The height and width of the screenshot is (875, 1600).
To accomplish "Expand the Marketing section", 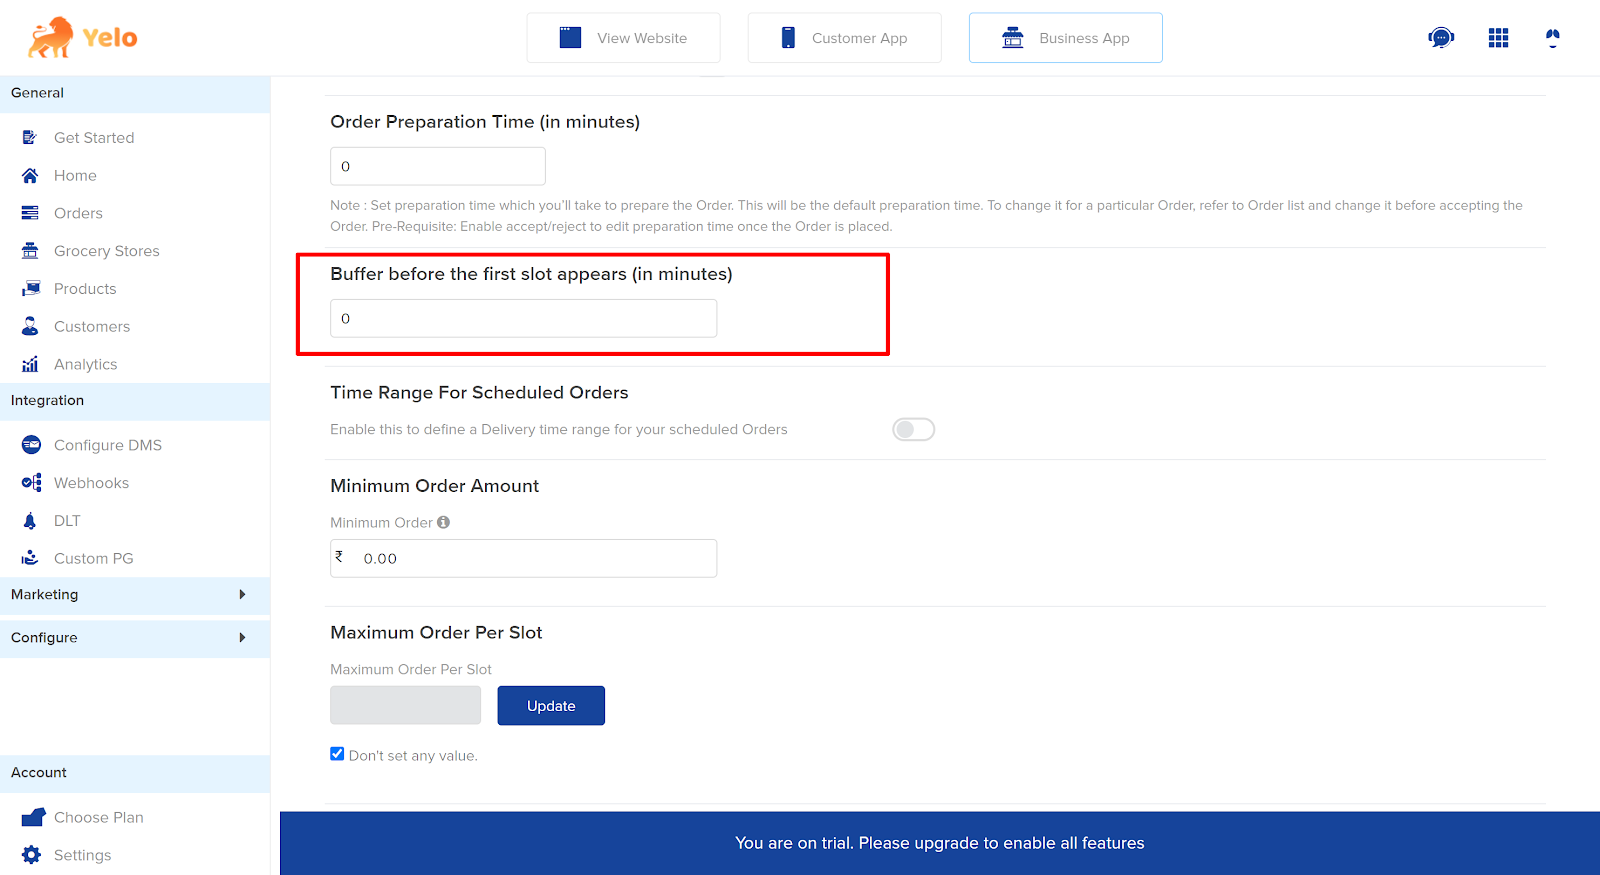I will pos(242,594).
